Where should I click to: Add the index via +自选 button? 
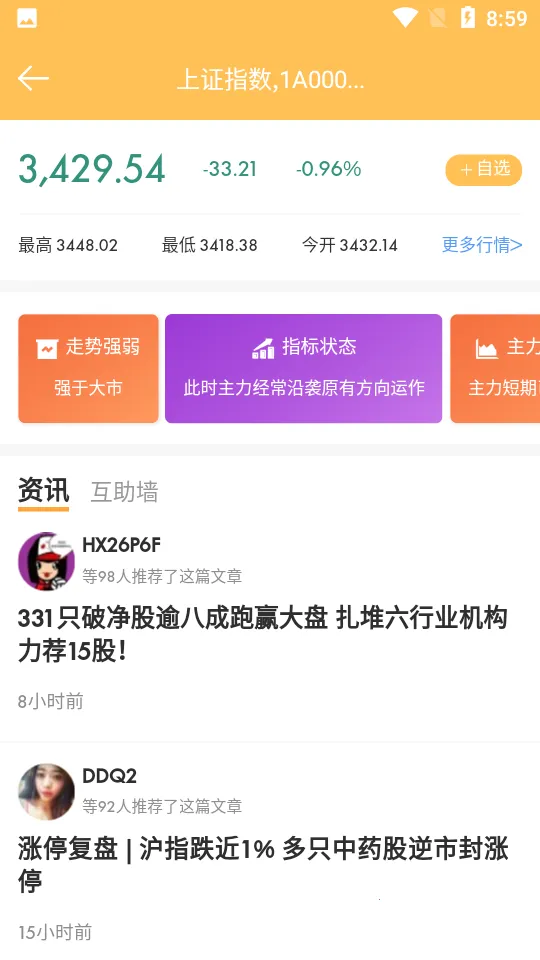point(484,170)
